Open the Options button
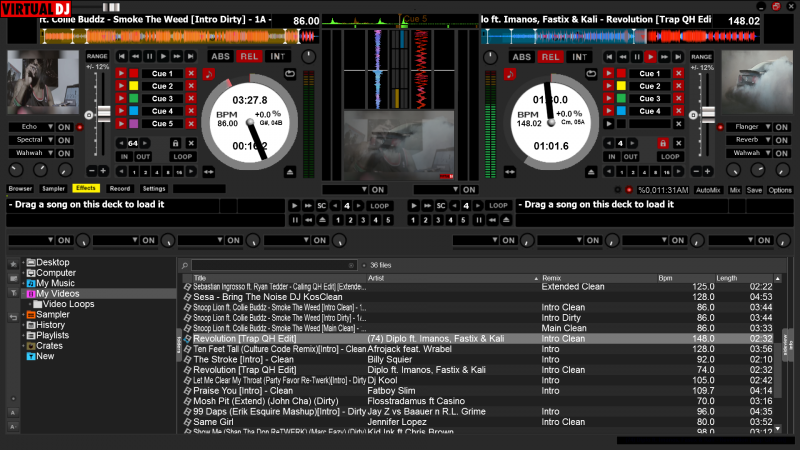 pos(780,190)
